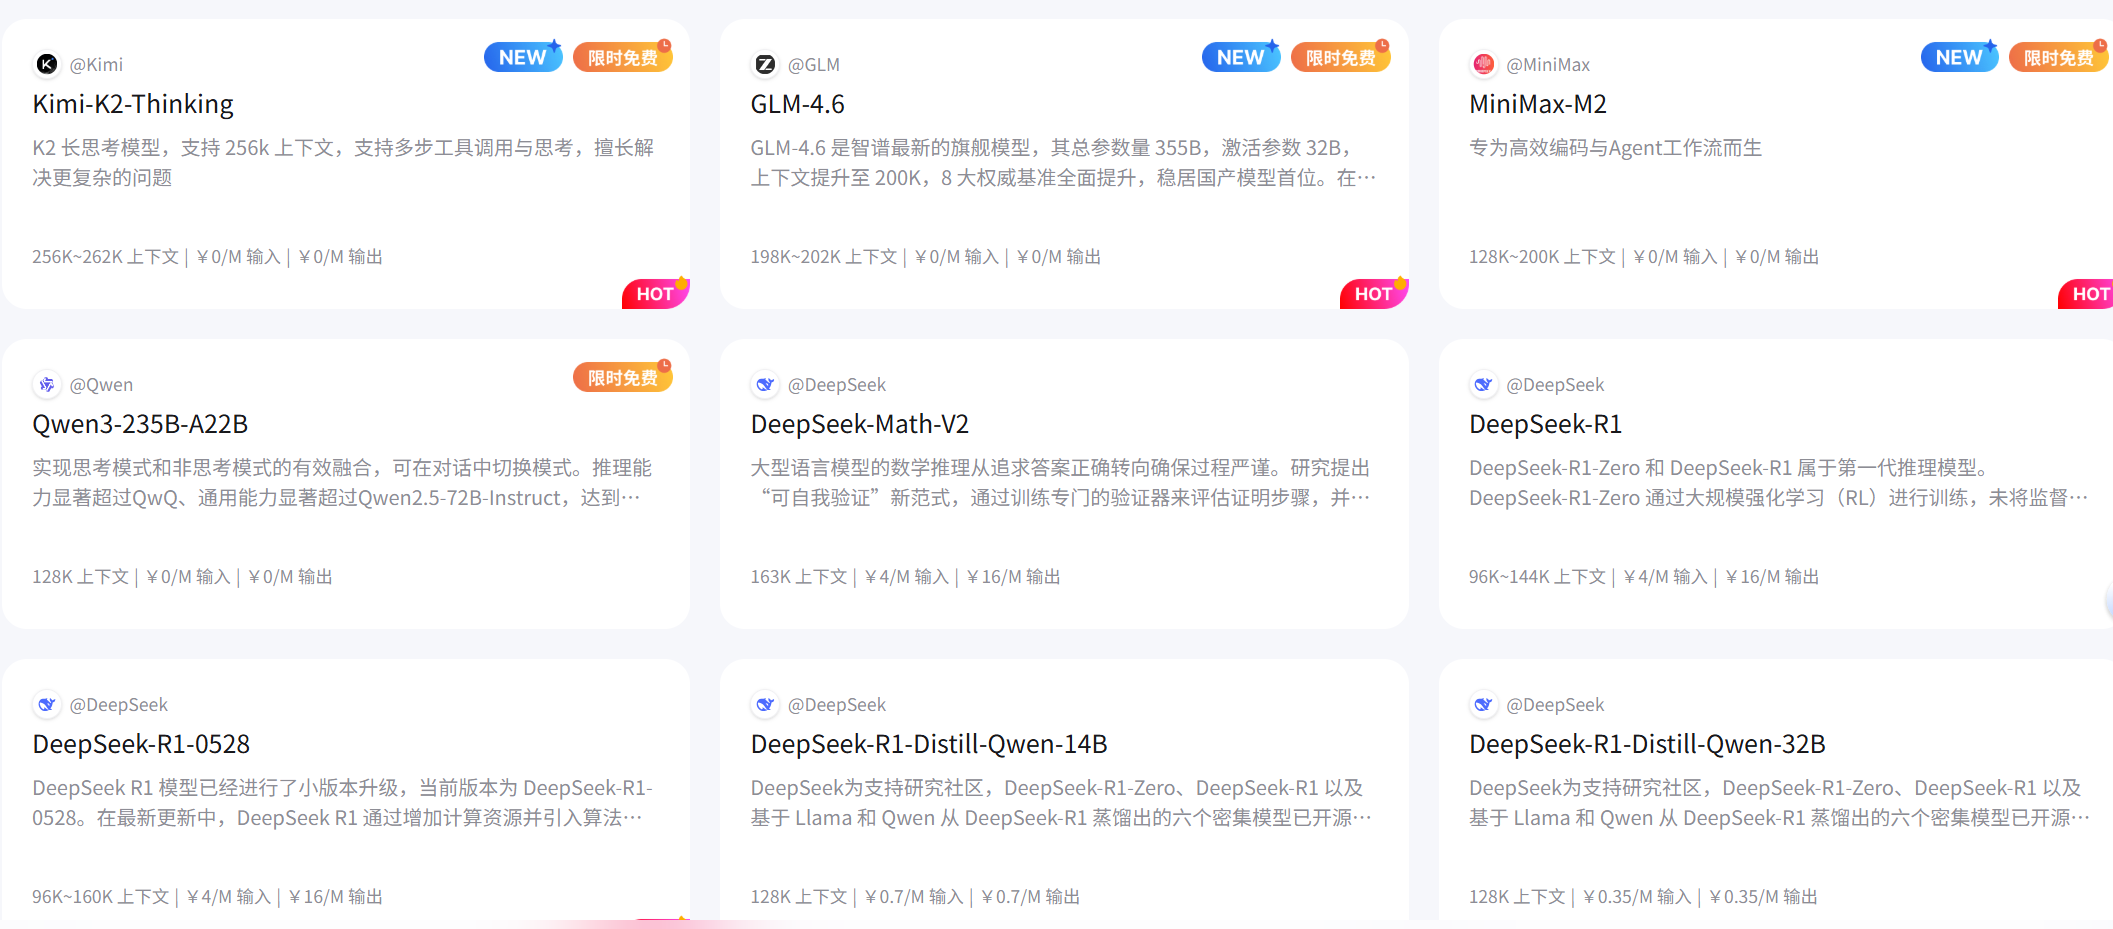
Task: Click HOT badge on Kimi-K2-Thinking card
Action: tap(655, 293)
